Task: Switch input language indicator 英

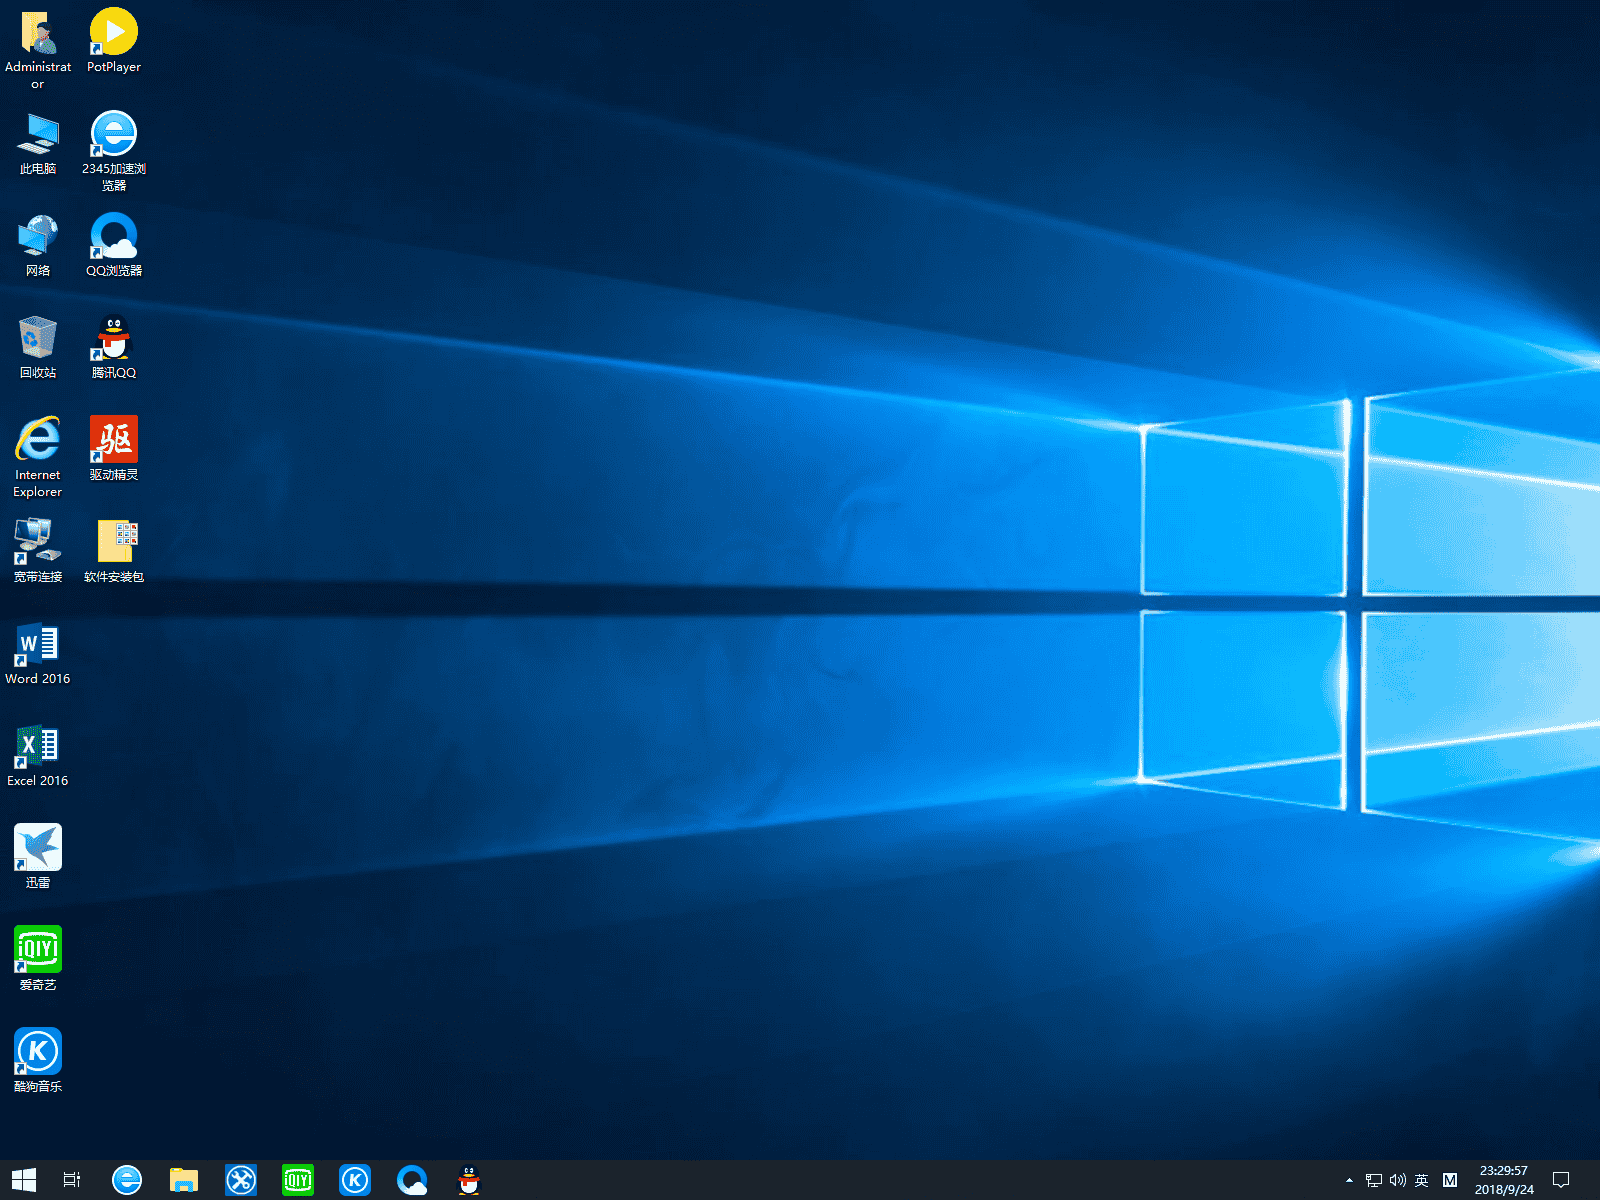Action: (x=1422, y=1181)
